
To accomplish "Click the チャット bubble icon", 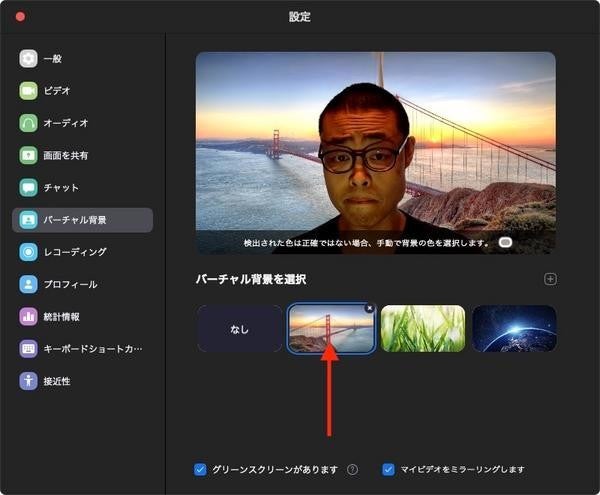I will 28,187.
